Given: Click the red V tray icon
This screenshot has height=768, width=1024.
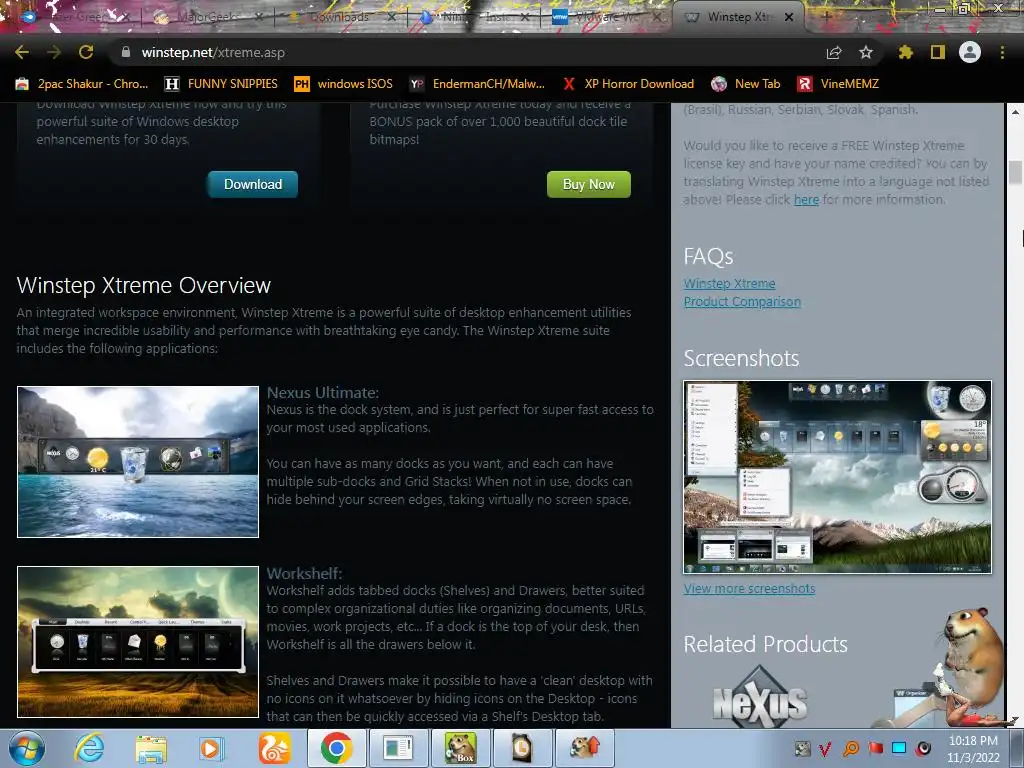Looking at the screenshot, I should click(x=825, y=748).
